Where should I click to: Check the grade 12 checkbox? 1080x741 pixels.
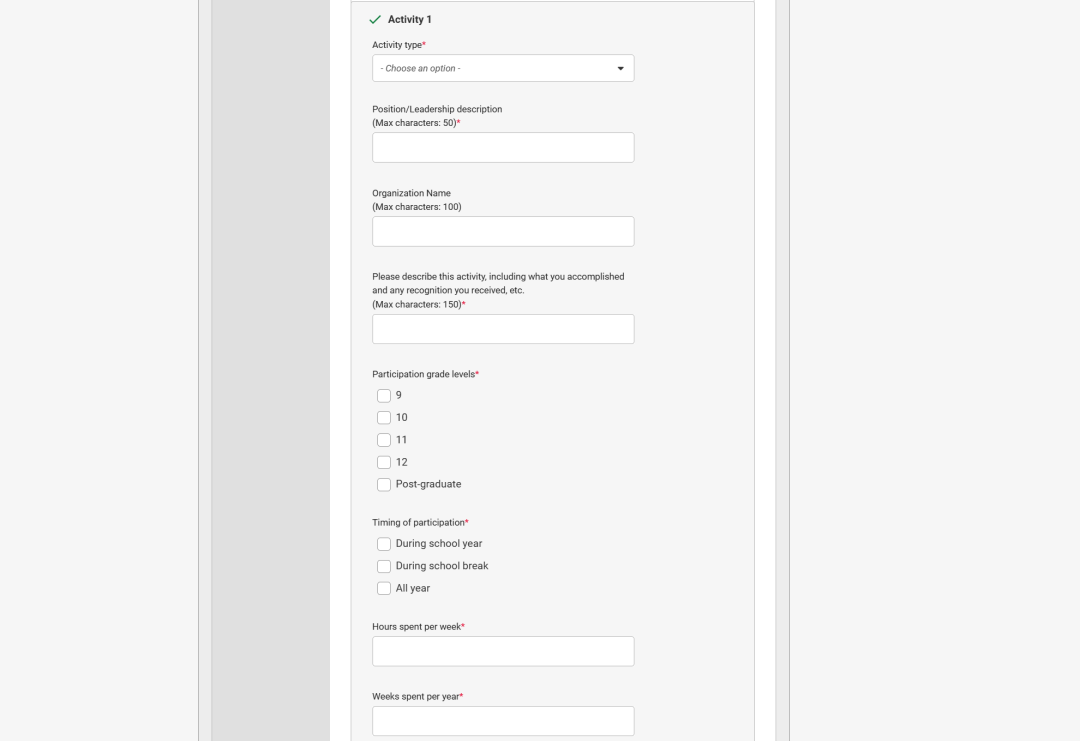(x=384, y=463)
